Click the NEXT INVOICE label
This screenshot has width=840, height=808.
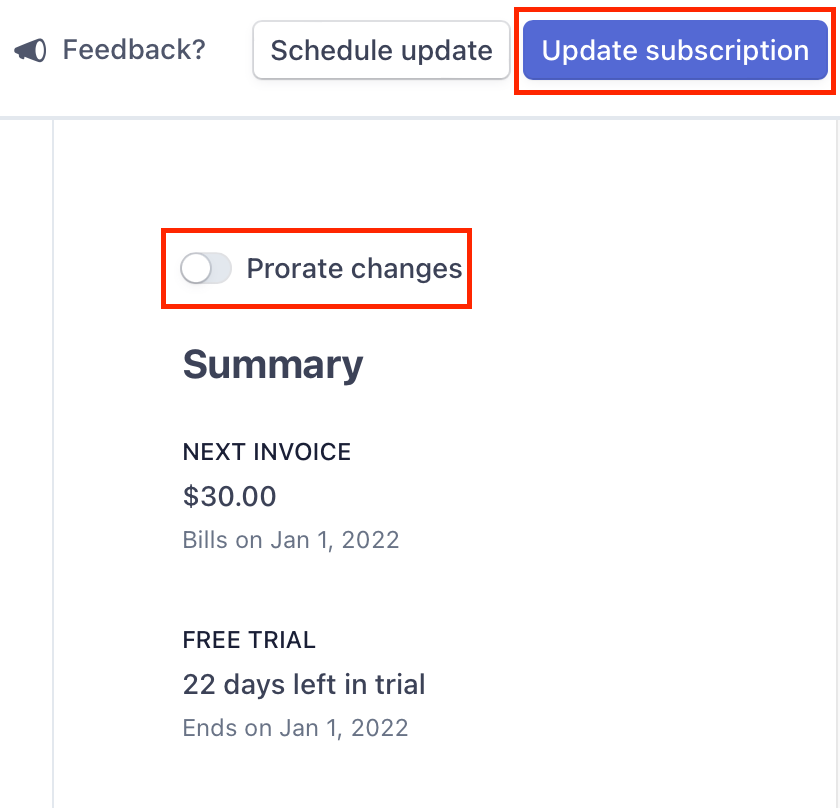click(x=266, y=452)
